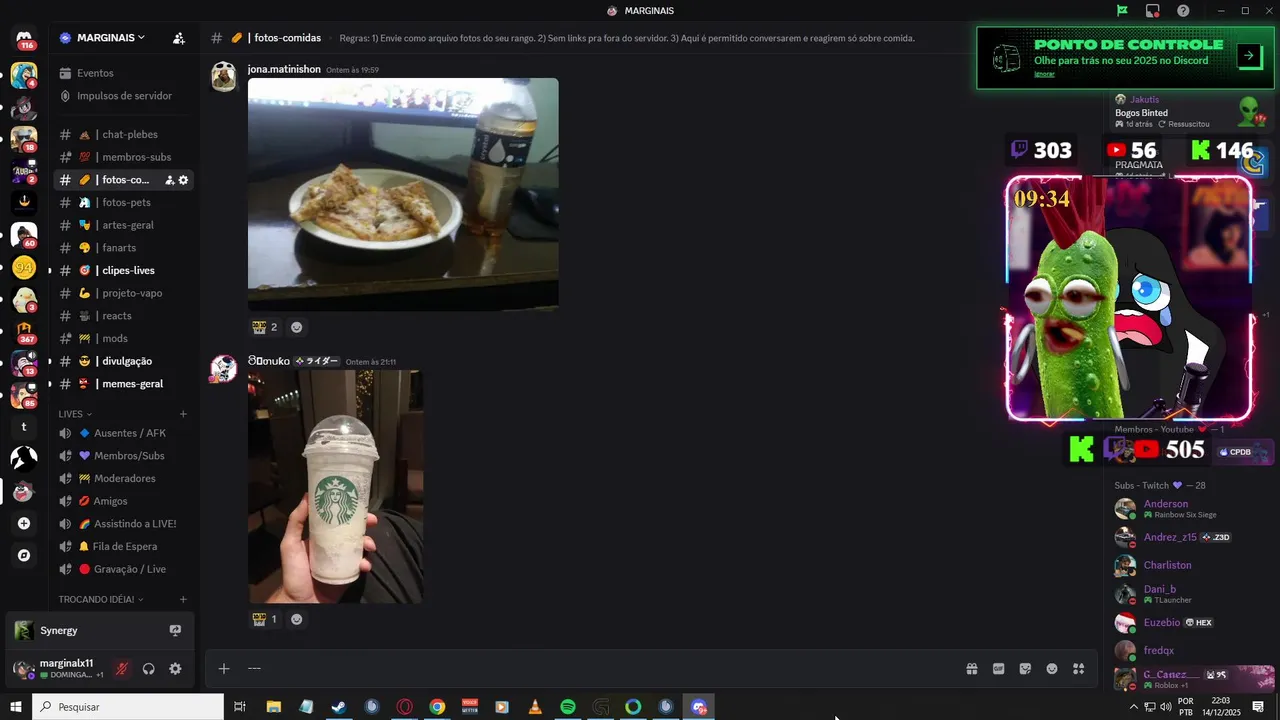Viewport: 1280px width, 720px height.
Task: Show hidden system tray icons chevron
Action: pyautogui.click(x=1133, y=707)
